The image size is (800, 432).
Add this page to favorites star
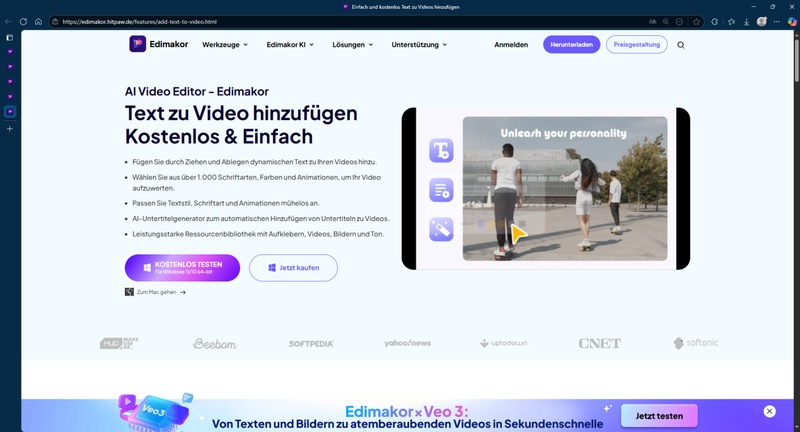pyautogui.click(x=696, y=21)
